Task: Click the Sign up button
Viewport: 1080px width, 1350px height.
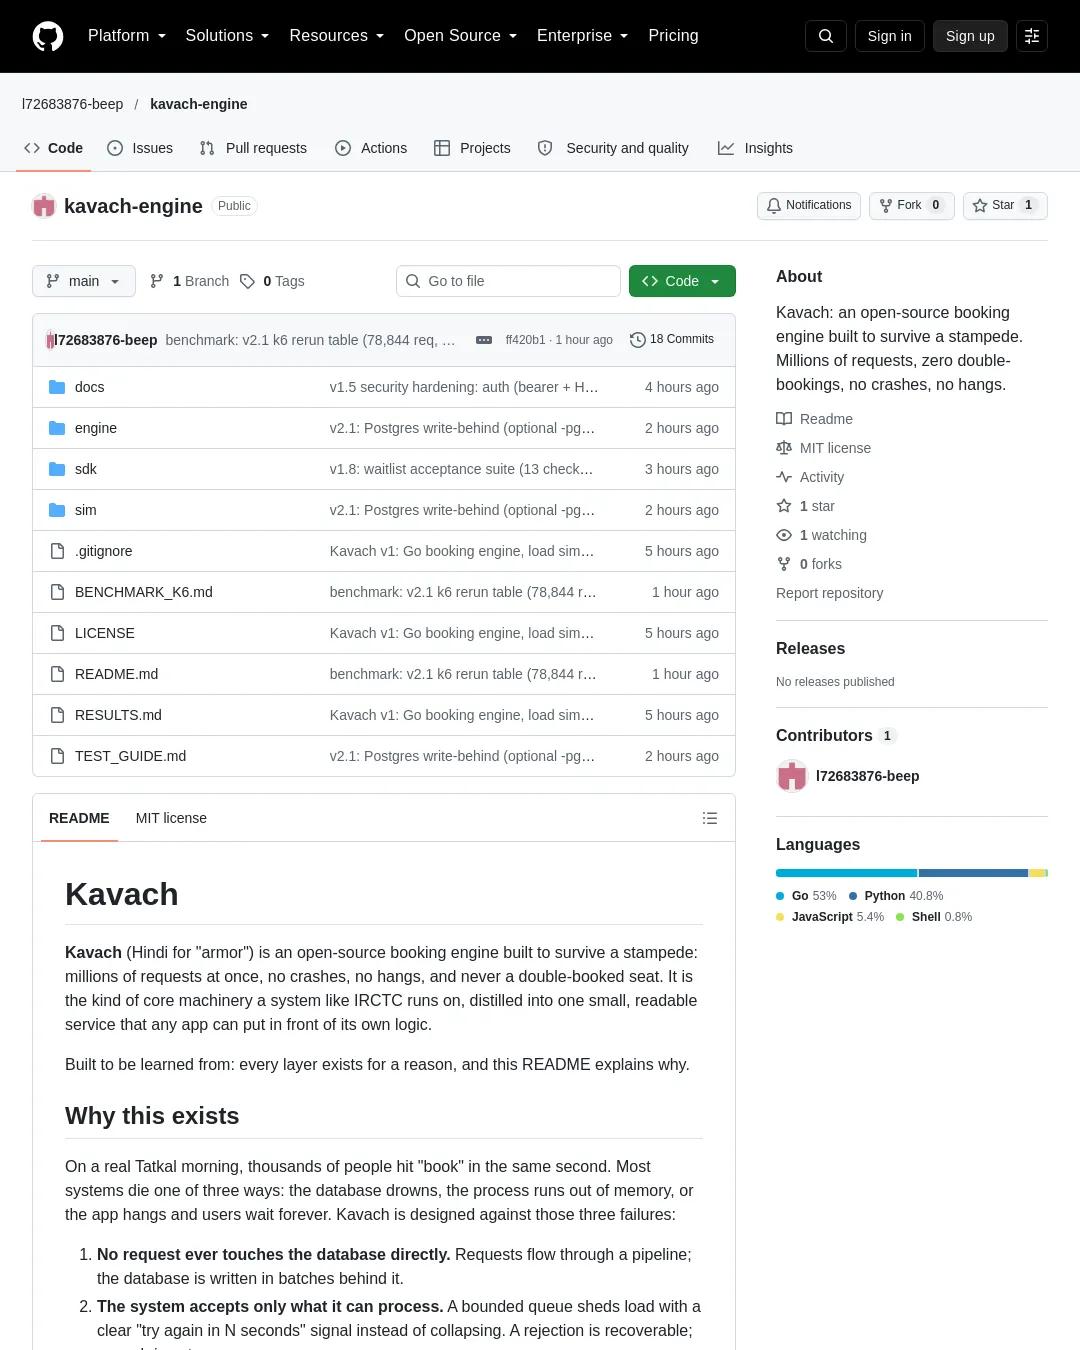Action: pyautogui.click(x=970, y=36)
